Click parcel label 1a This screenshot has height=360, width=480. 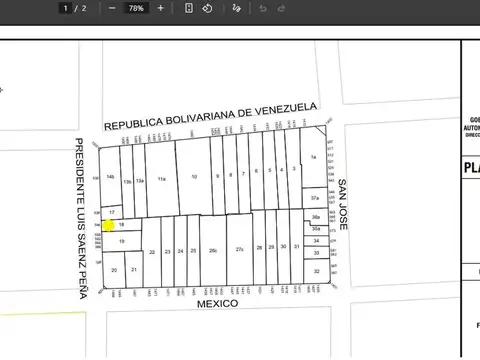tap(313, 157)
